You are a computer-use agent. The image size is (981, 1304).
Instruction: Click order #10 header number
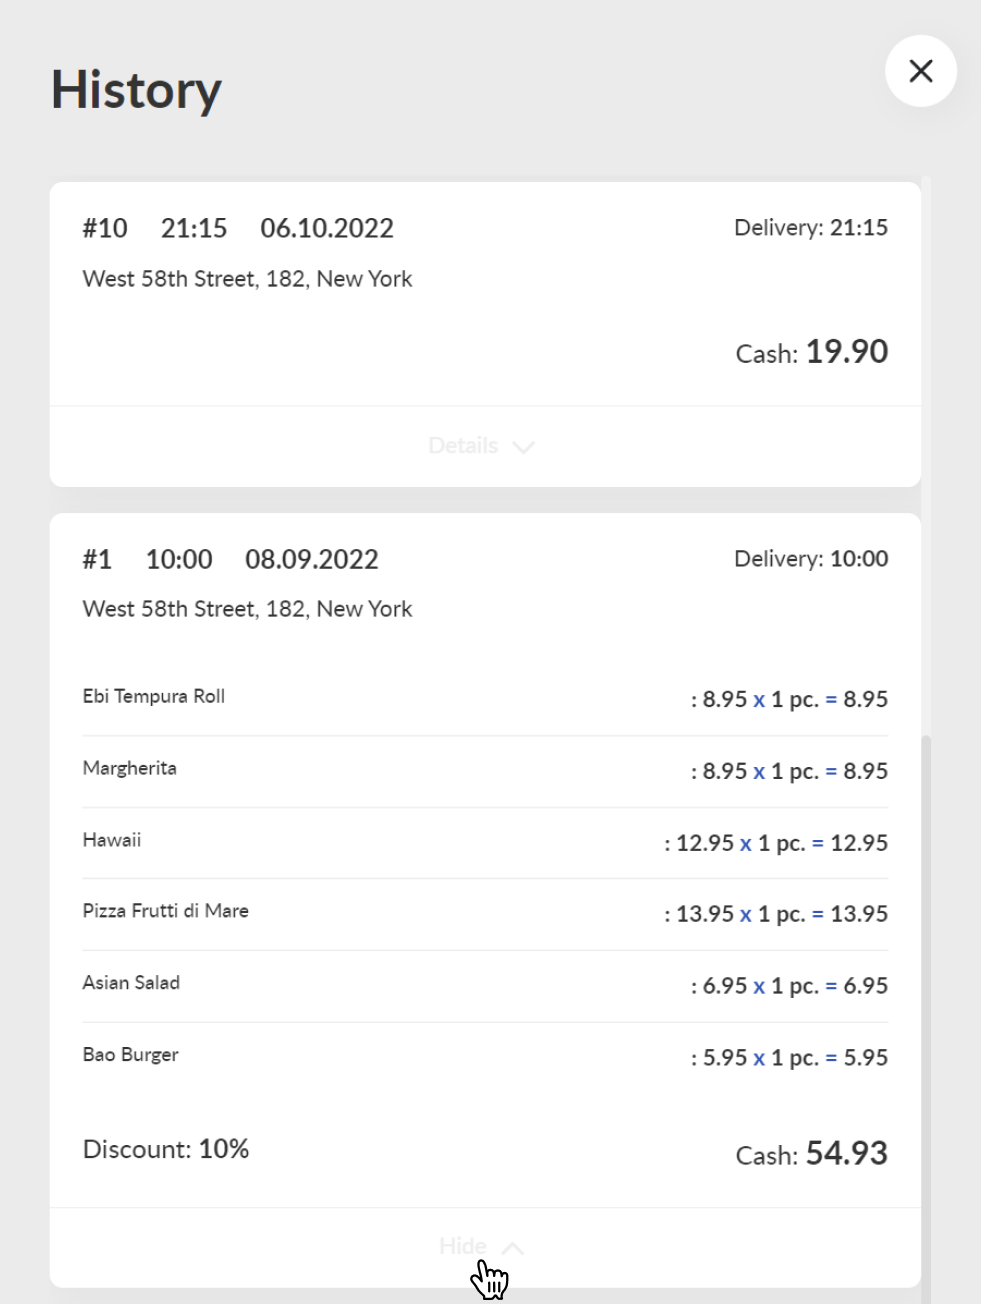pyautogui.click(x=105, y=228)
